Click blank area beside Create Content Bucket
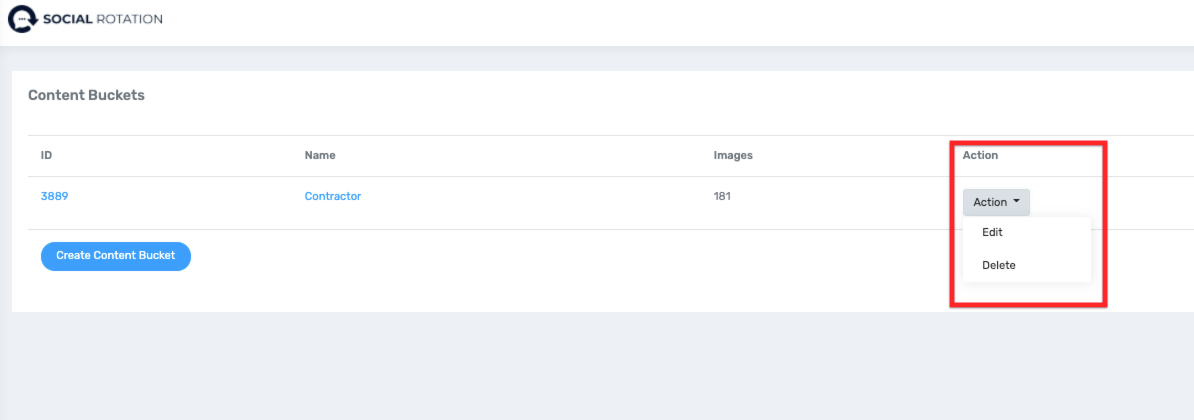The image size is (1194, 420). 500,258
